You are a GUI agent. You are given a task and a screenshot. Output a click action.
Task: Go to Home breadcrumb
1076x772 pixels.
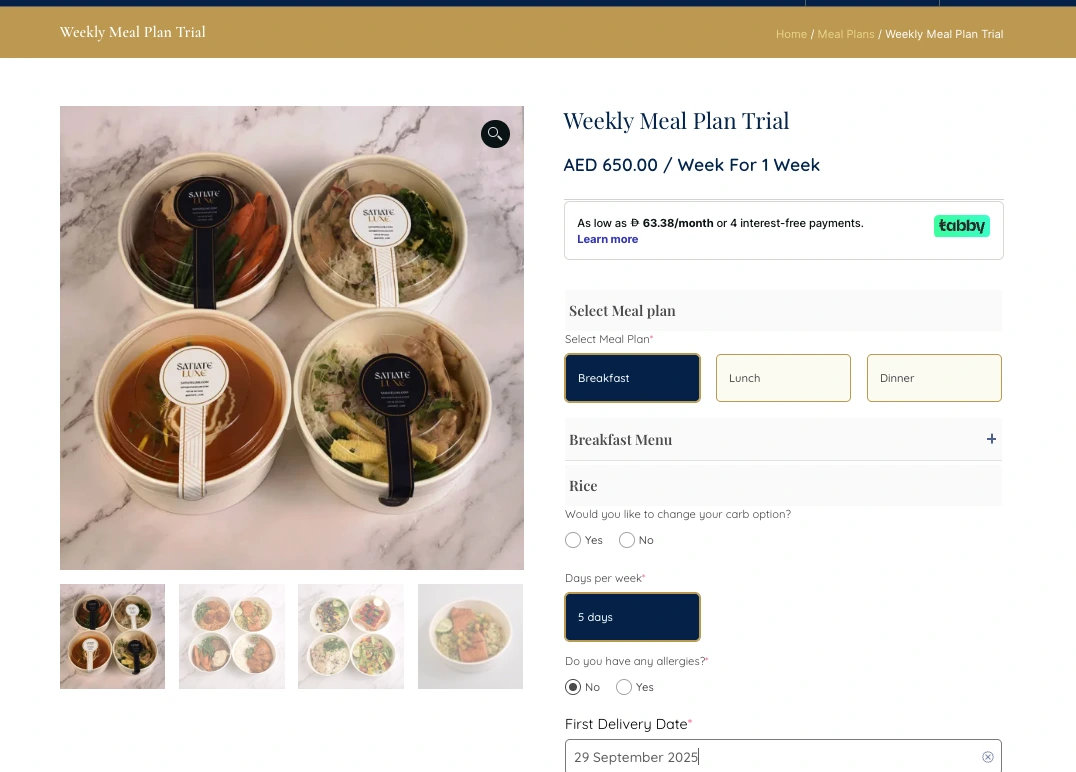point(791,34)
